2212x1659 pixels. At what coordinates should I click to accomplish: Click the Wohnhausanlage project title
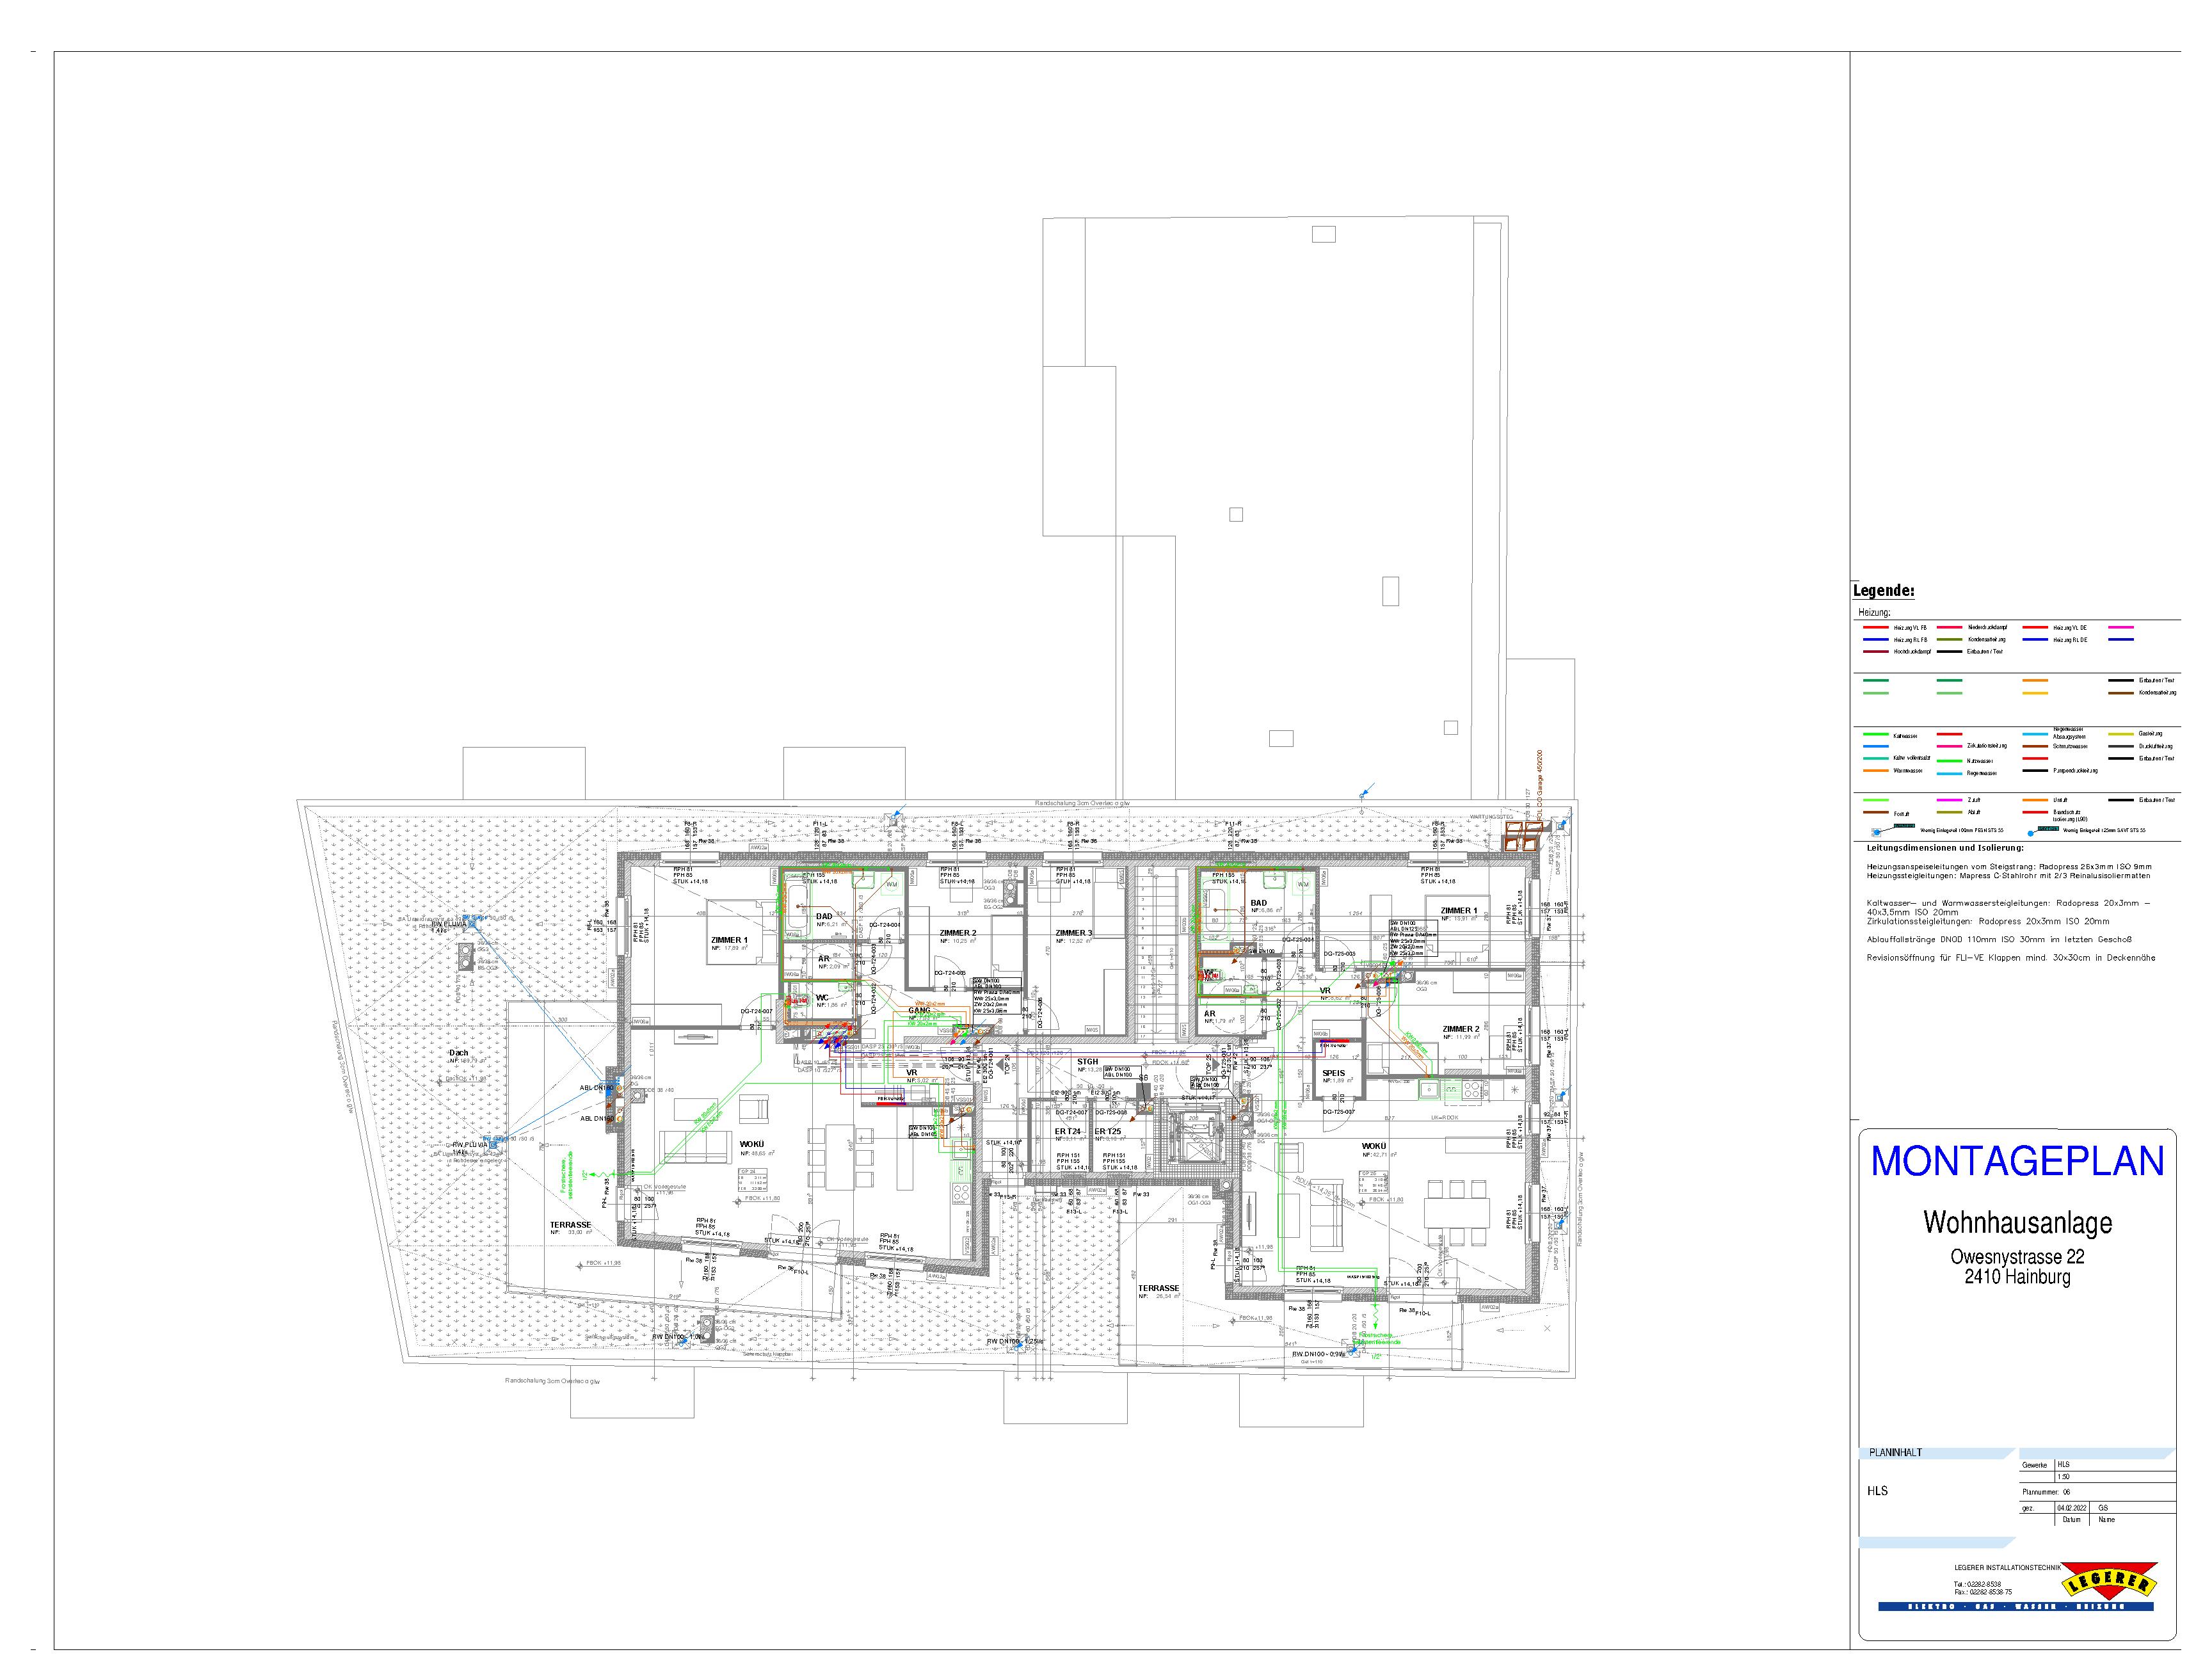2017,1222
